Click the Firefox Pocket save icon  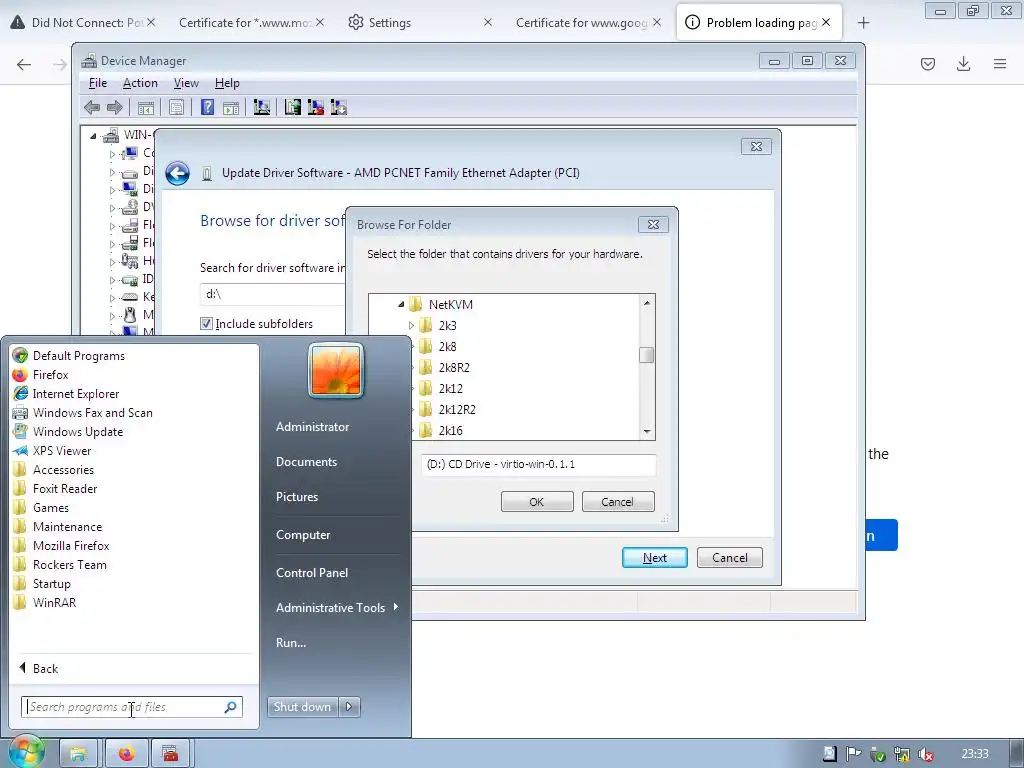[x=928, y=64]
